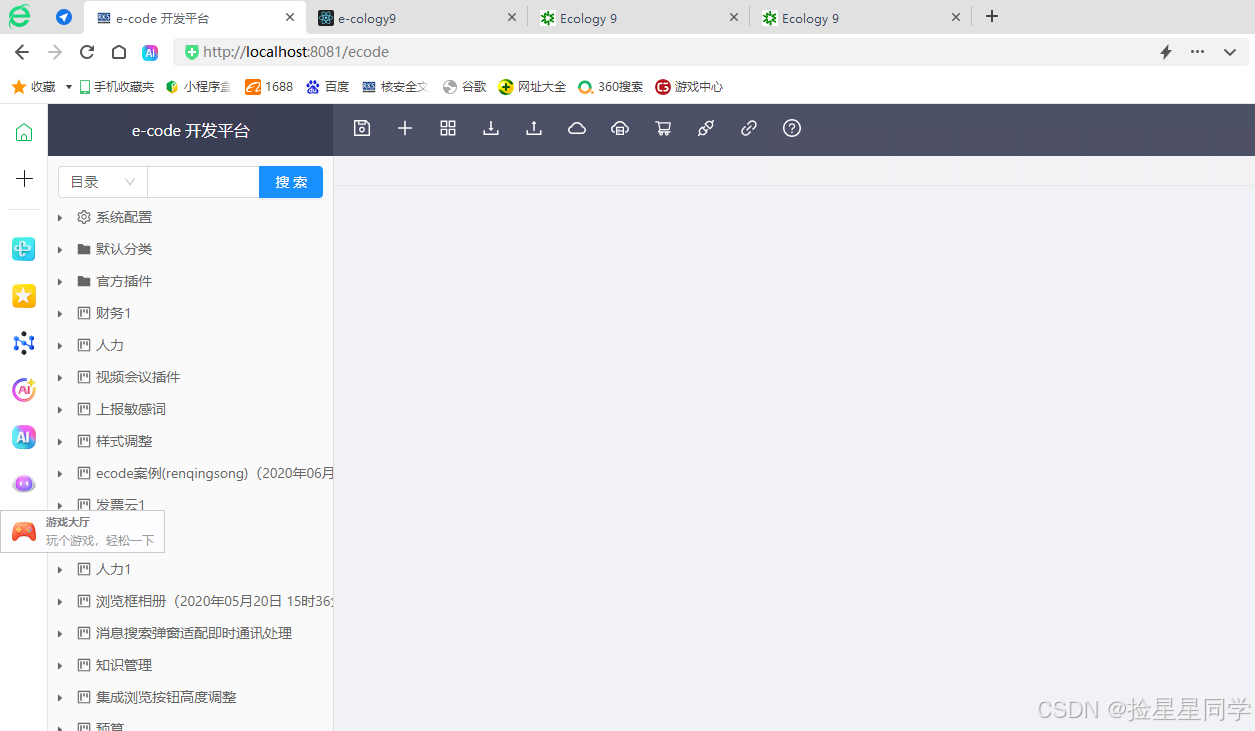1255x731 pixels.
Task: Select the e-code 开发平台 browser tab
Action: click(194, 18)
